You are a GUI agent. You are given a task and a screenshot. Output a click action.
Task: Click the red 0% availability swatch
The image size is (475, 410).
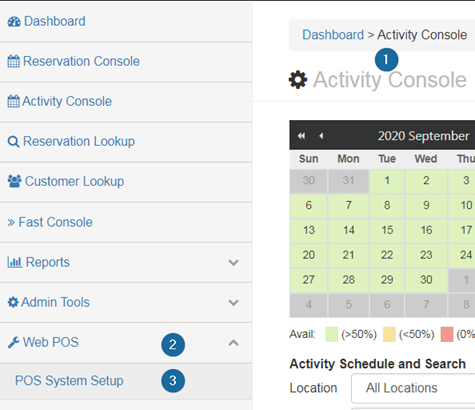(x=447, y=334)
